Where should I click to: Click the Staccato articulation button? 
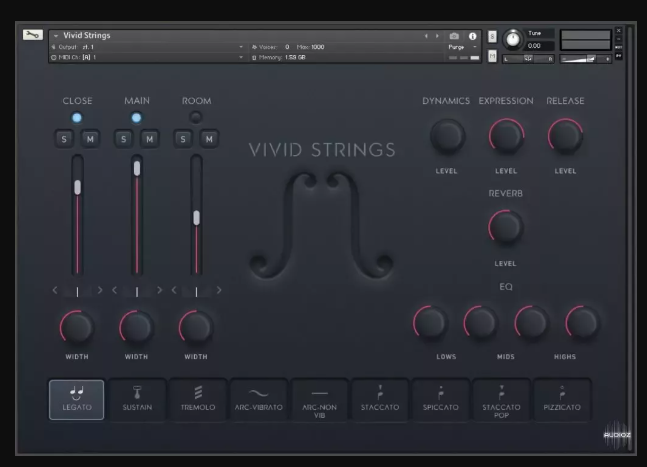(380, 399)
